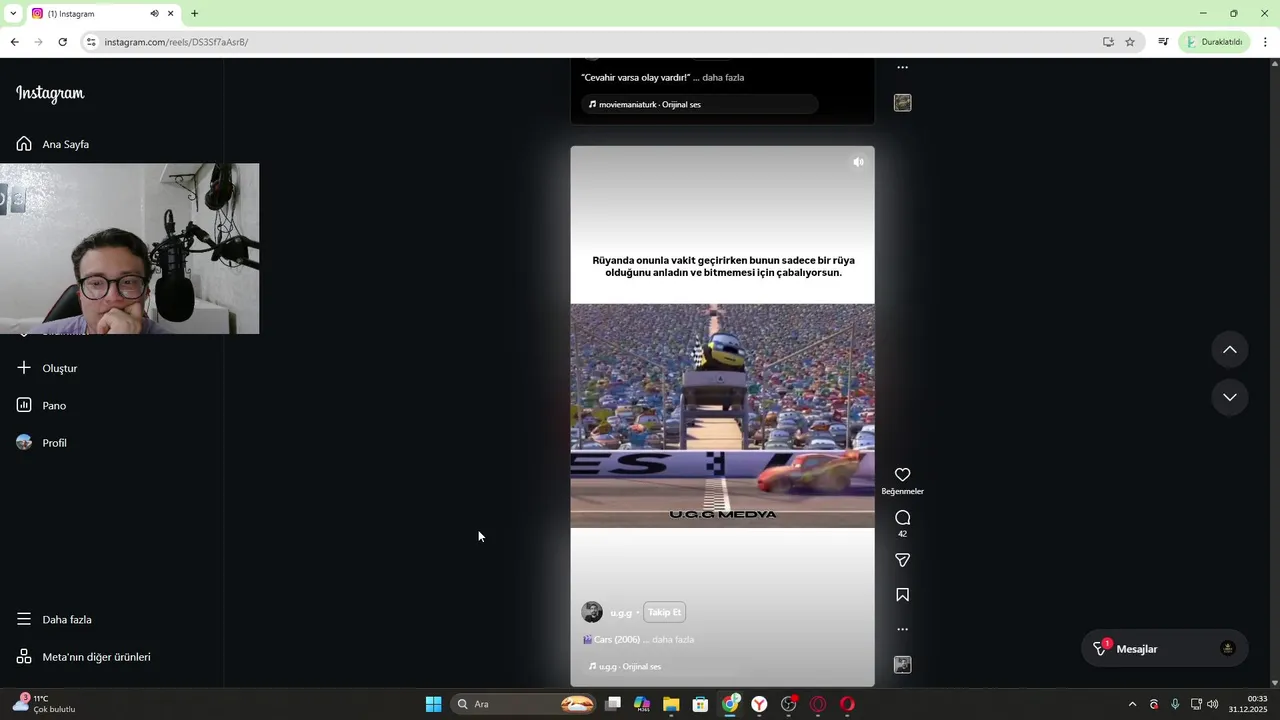Open the Windows Start menu

pyautogui.click(x=433, y=704)
